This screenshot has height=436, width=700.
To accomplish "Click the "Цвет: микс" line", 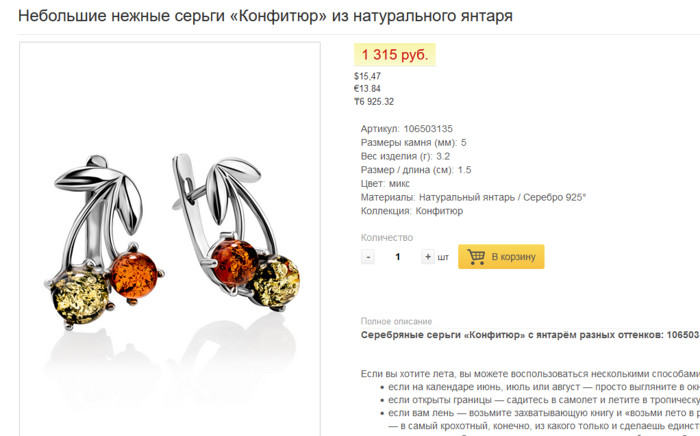I will click(385, 183).
